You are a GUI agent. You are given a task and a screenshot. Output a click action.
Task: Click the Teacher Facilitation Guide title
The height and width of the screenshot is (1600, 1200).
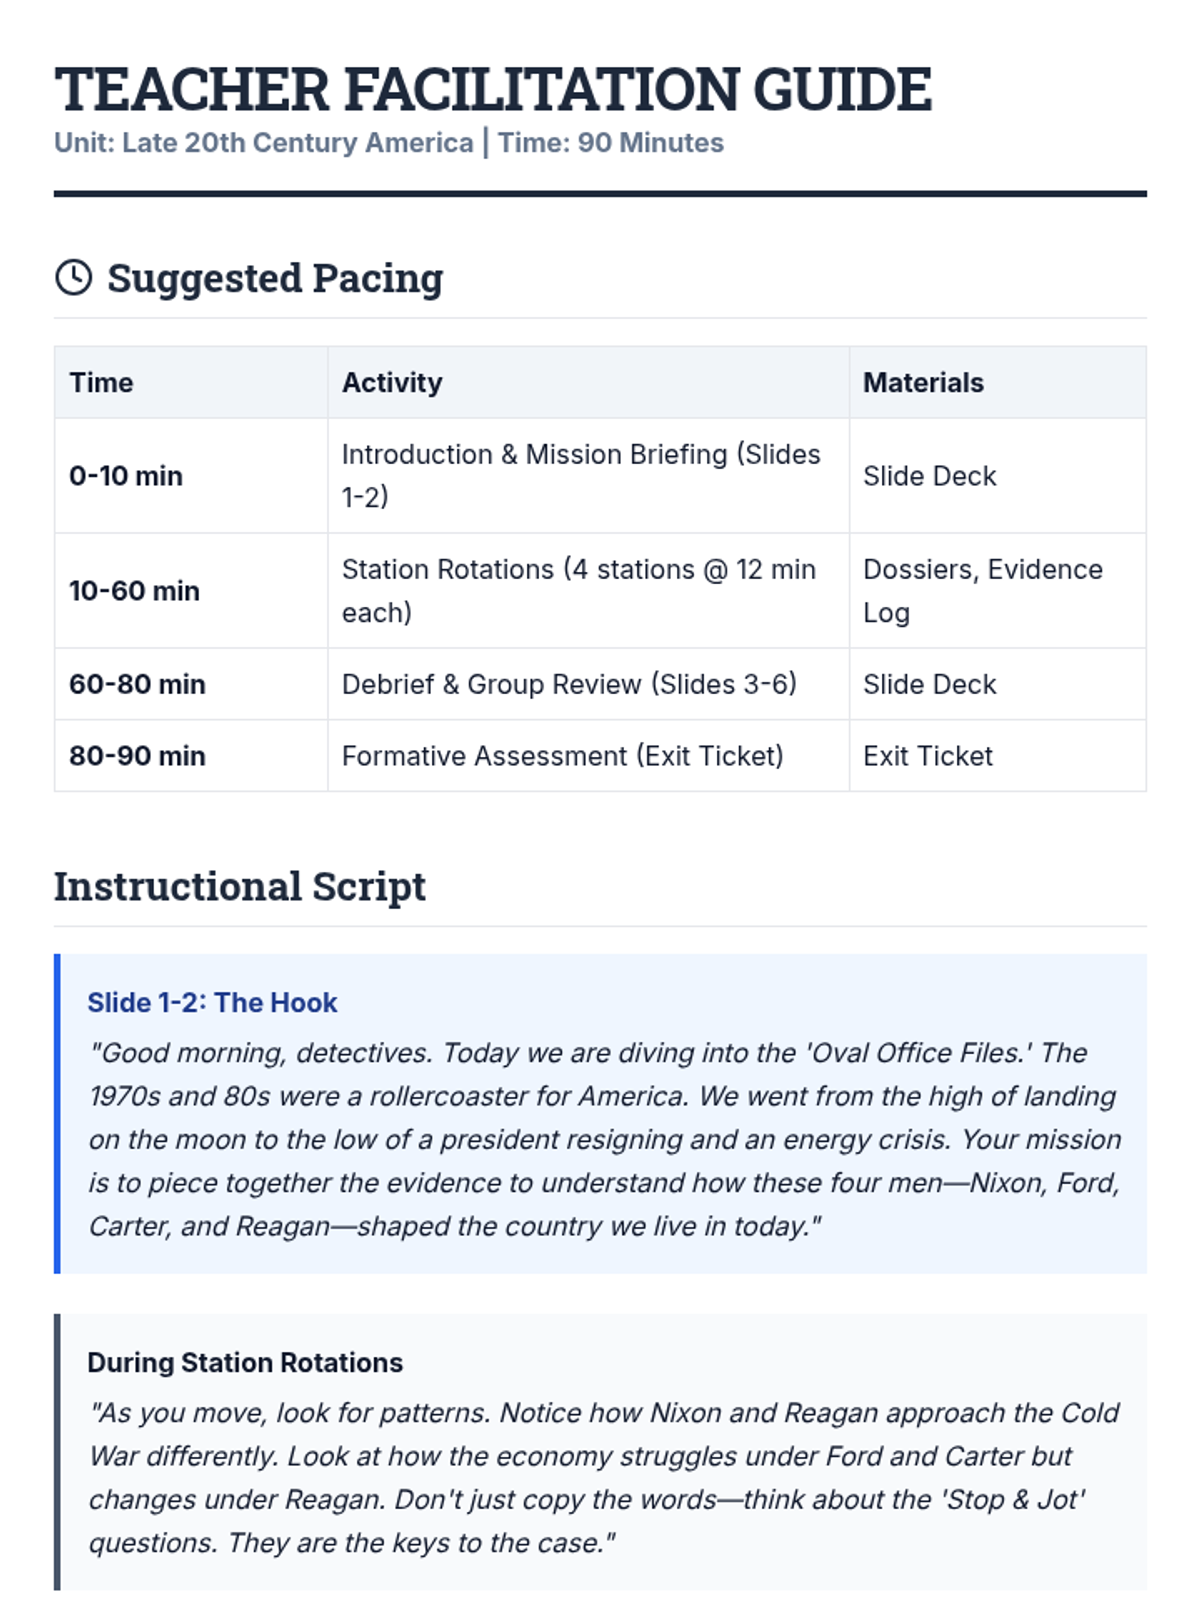pos(492,89)
